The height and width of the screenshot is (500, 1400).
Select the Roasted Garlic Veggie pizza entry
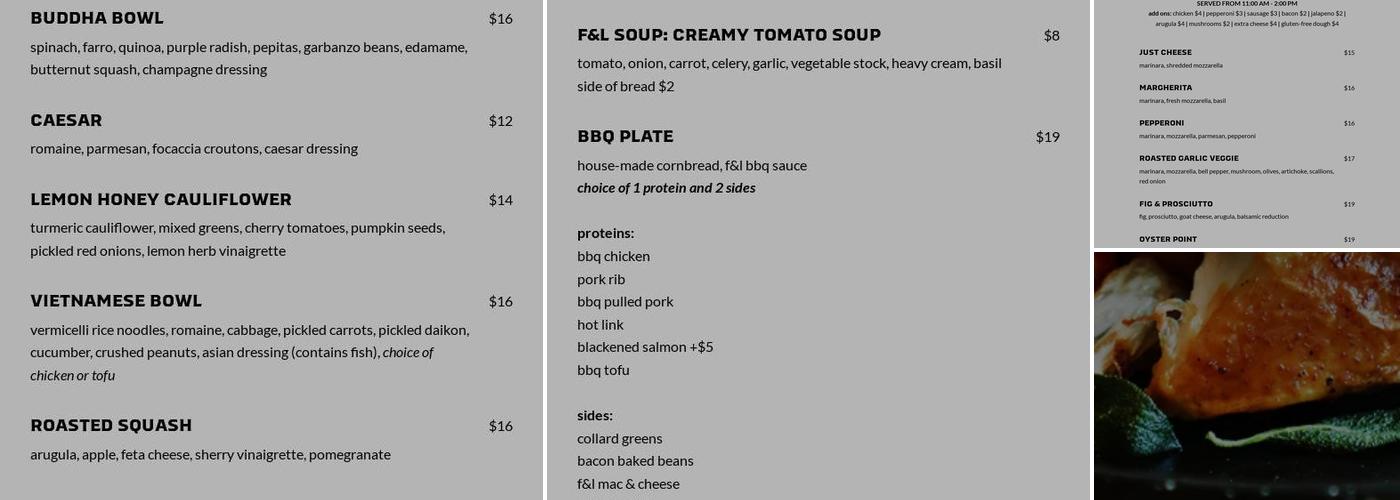[x=1189, y=158]
